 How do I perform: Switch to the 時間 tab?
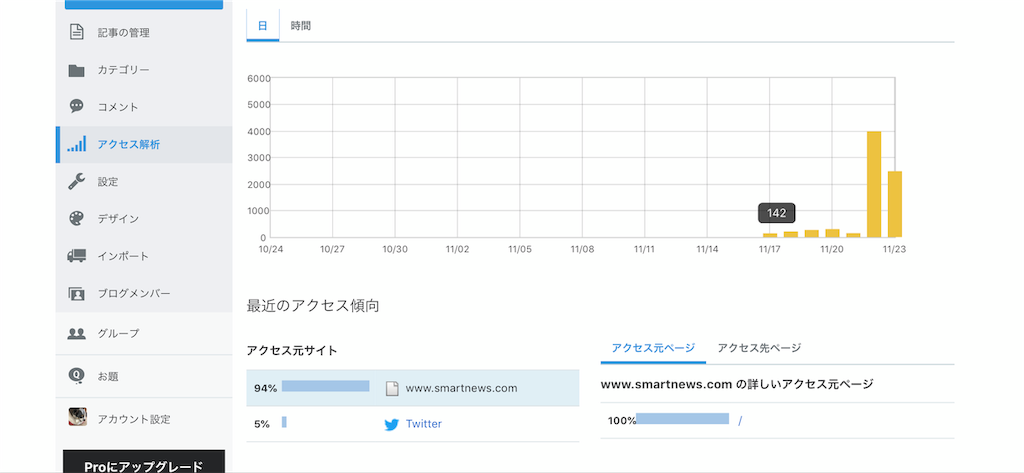(x=300, y=26)
